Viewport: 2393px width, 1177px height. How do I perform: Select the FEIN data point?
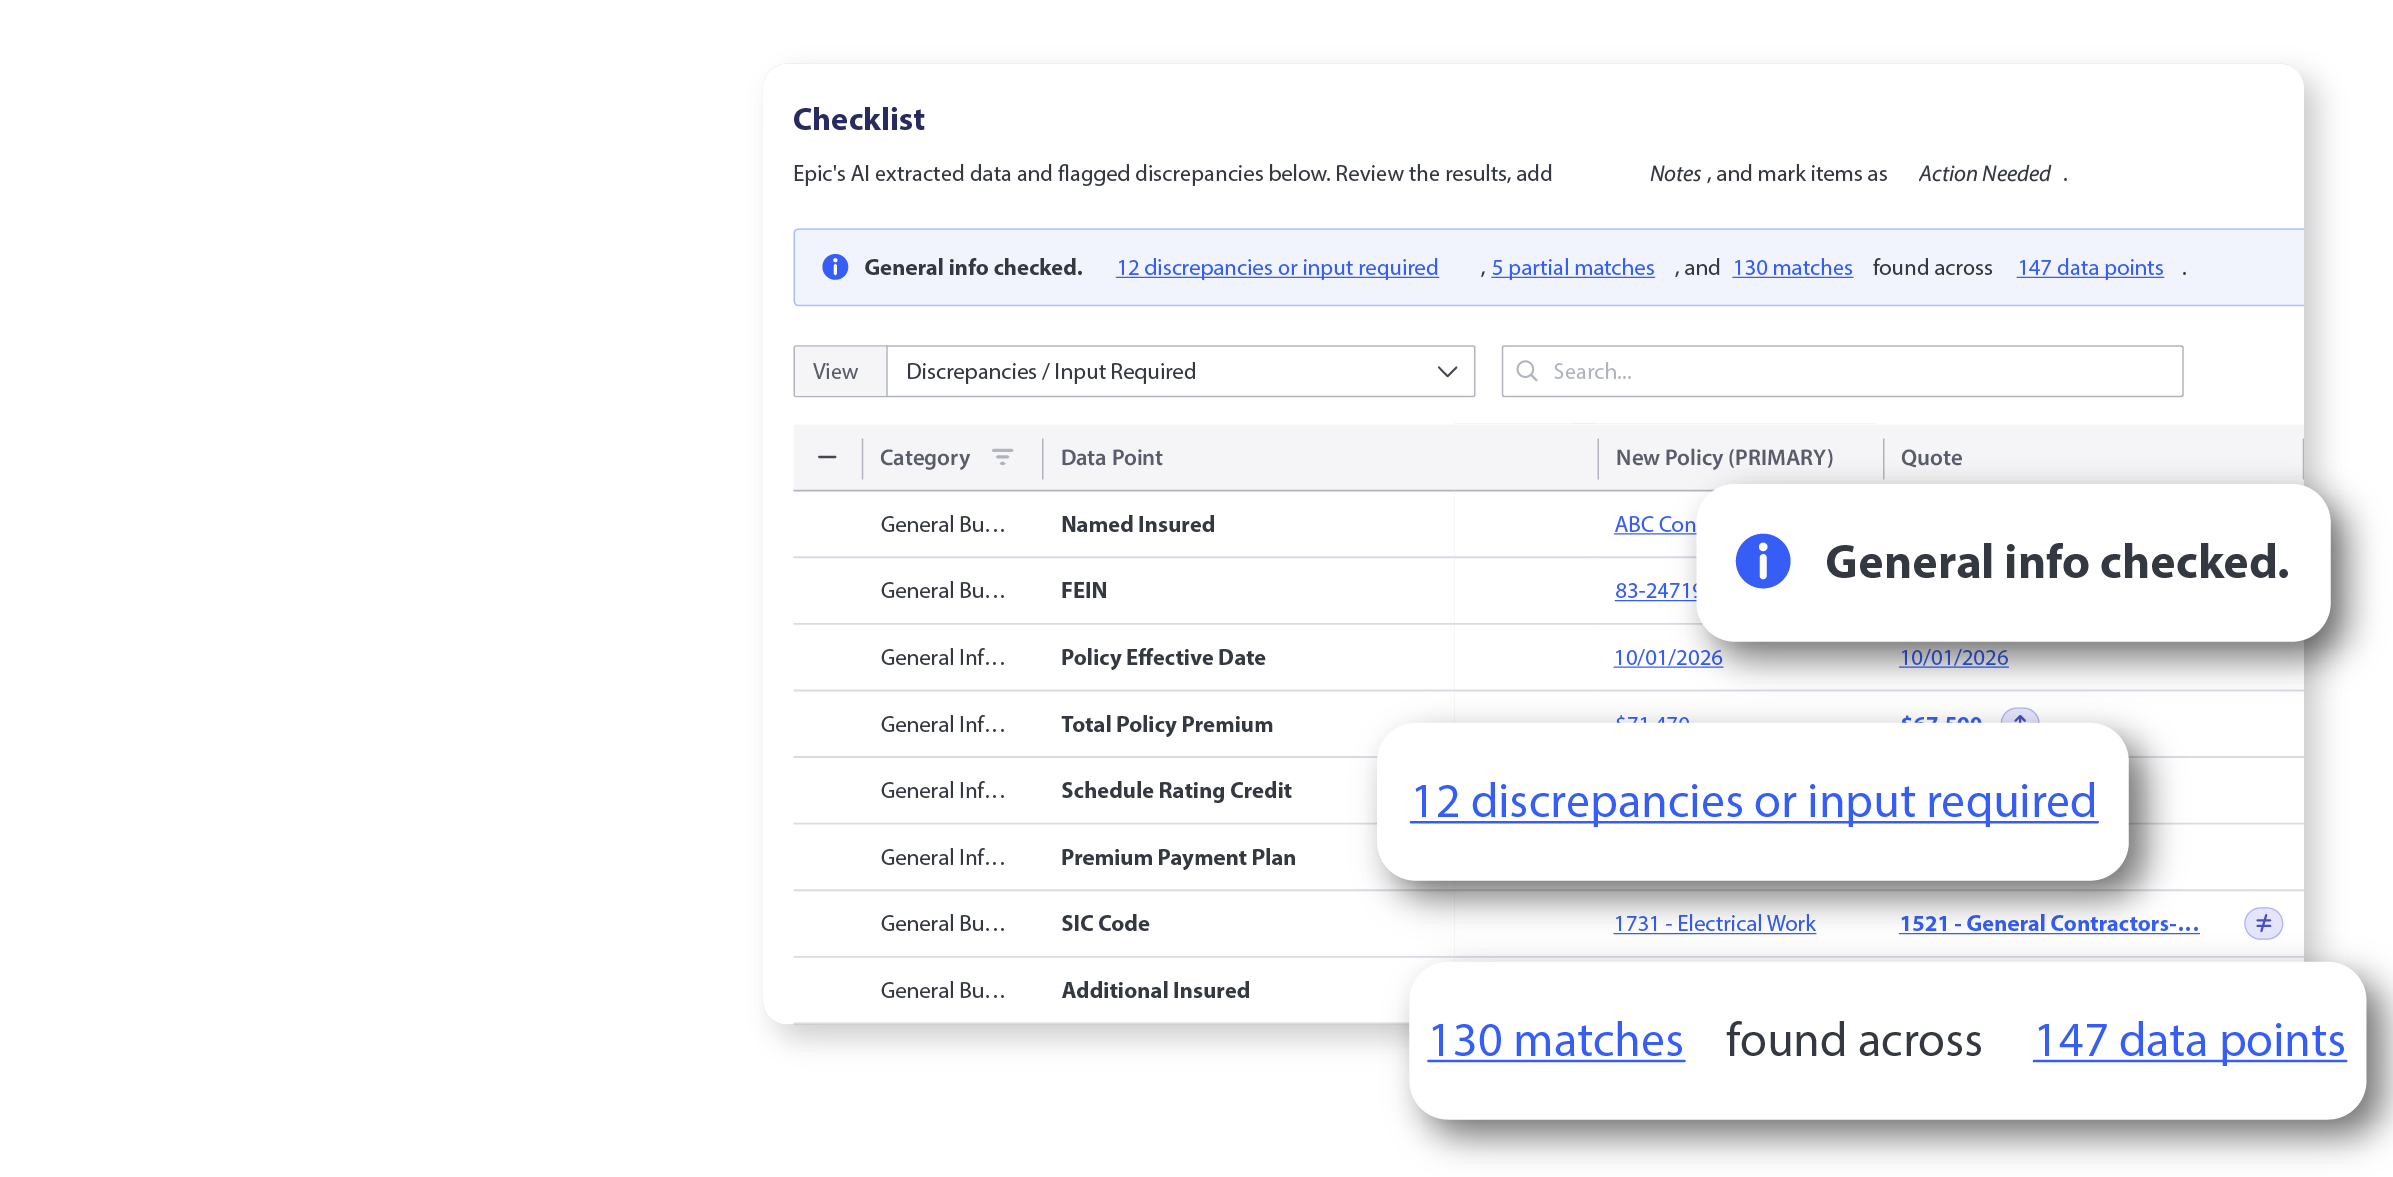1083,590
